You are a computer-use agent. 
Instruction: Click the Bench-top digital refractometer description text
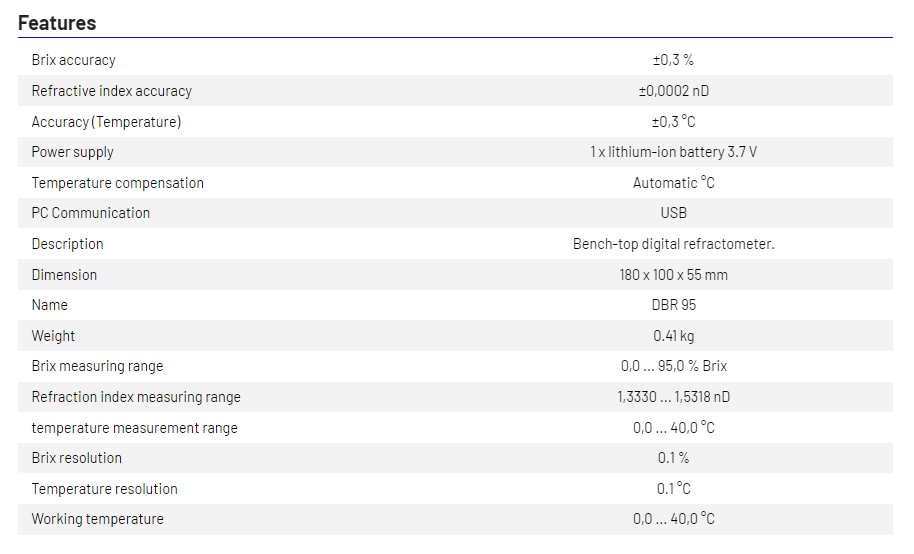pos(673,244)
